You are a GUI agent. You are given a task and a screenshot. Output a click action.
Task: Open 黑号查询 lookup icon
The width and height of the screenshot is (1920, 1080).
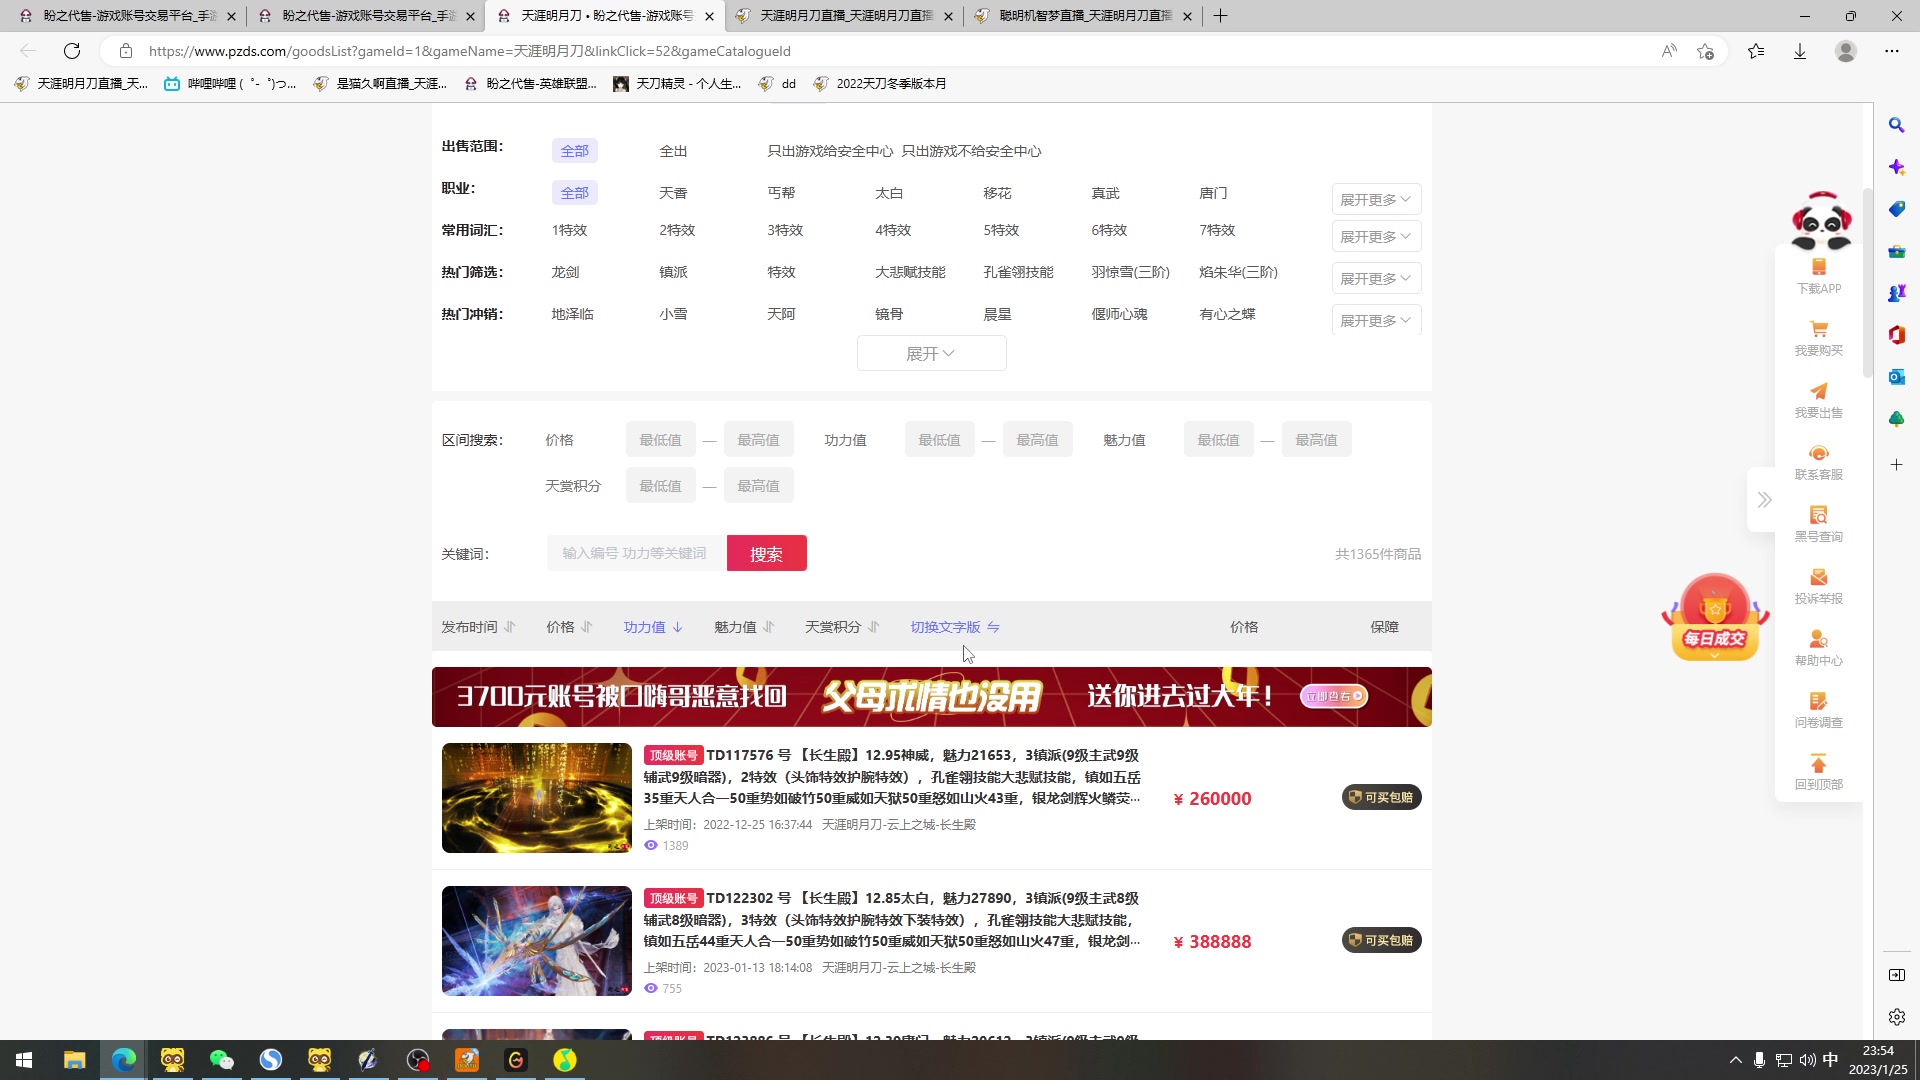[x=1818, y=524]
